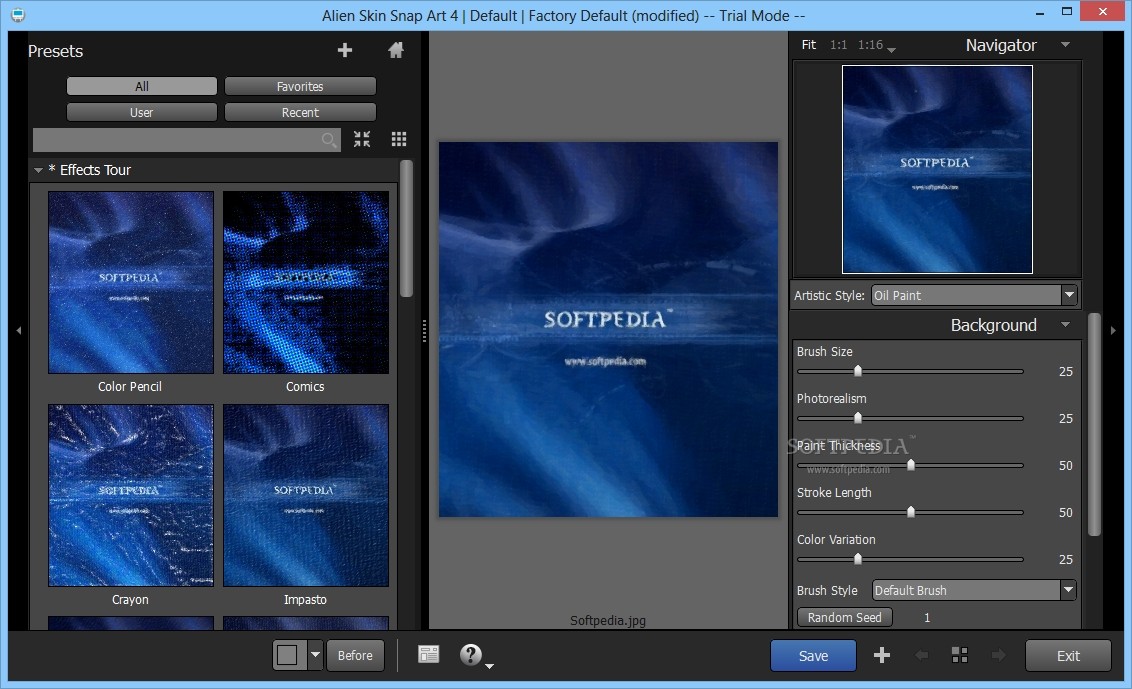Click the search magnifier icon
Screen dimensions: 1132x689
328,139
